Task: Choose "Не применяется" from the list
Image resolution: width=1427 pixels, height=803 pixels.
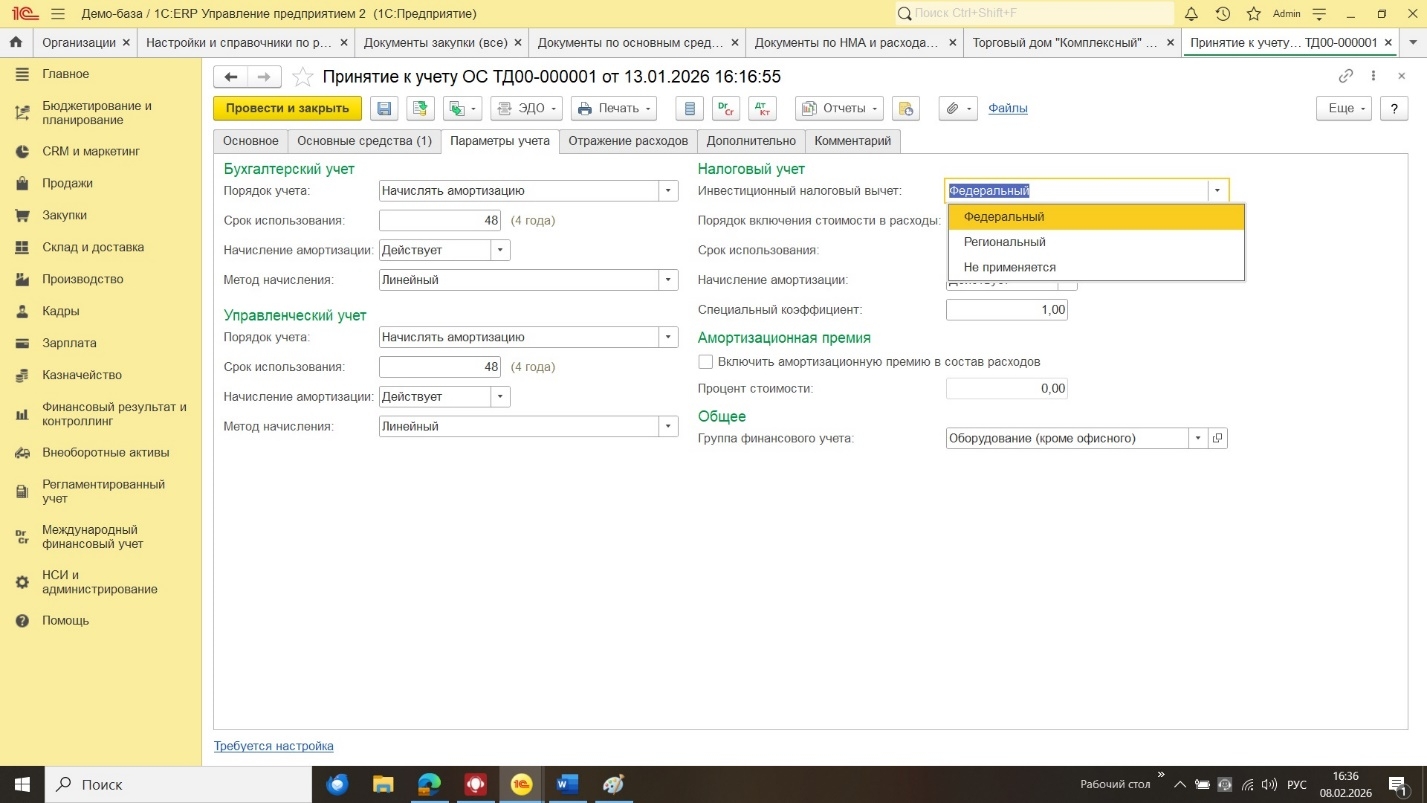Action: (1009, 267)
